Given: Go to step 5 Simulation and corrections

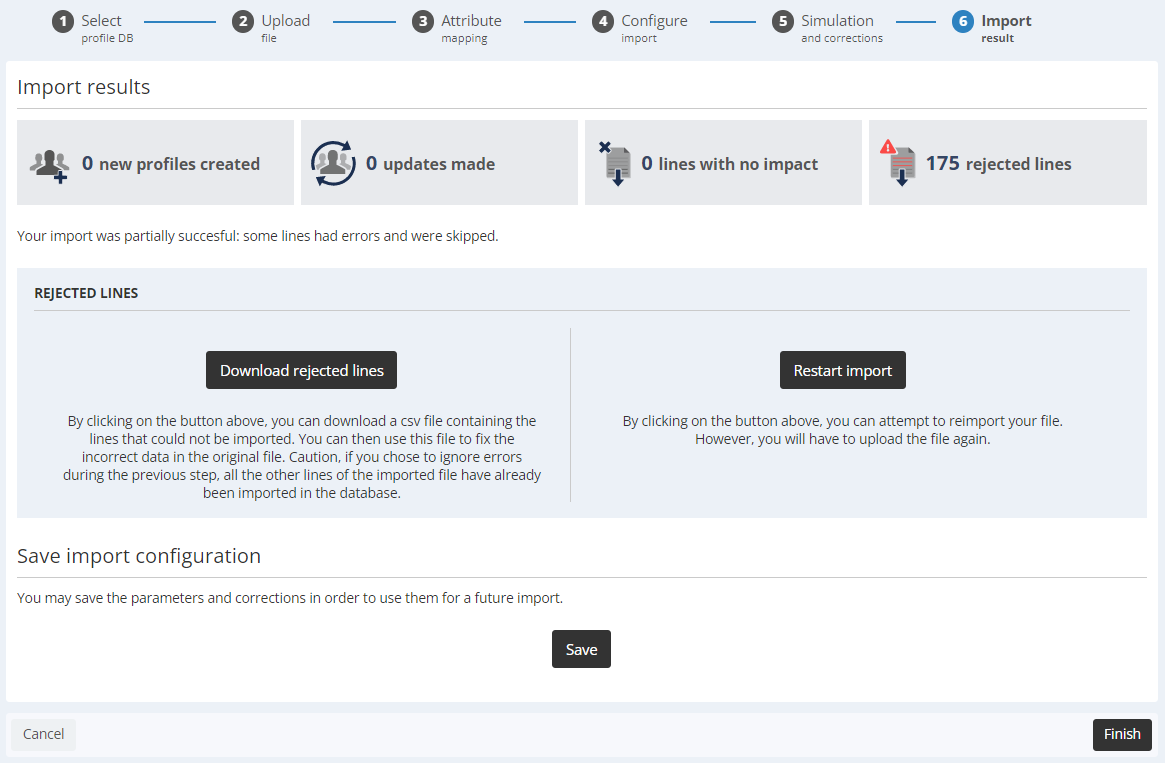Looking at the screenshot, I should (x=828, y=27).
